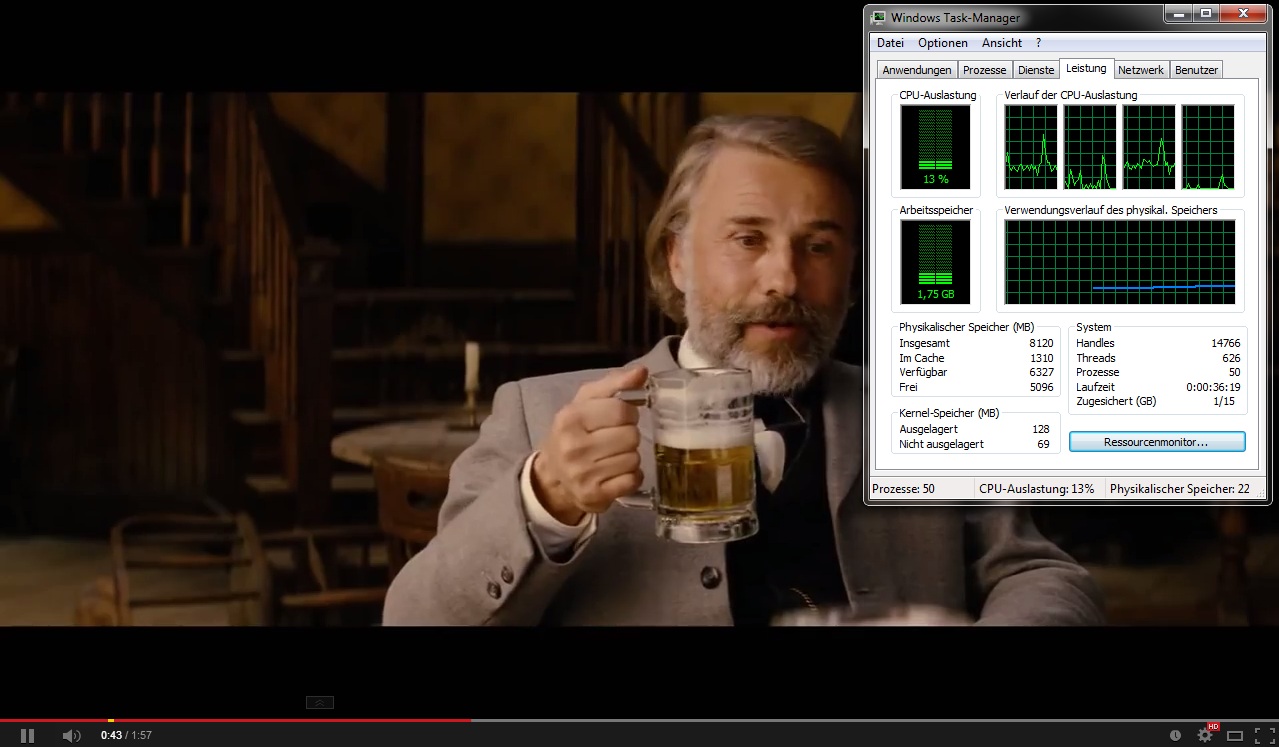Click the Threads value 626
1279x747 pixels.
[x=1231, y=358]
